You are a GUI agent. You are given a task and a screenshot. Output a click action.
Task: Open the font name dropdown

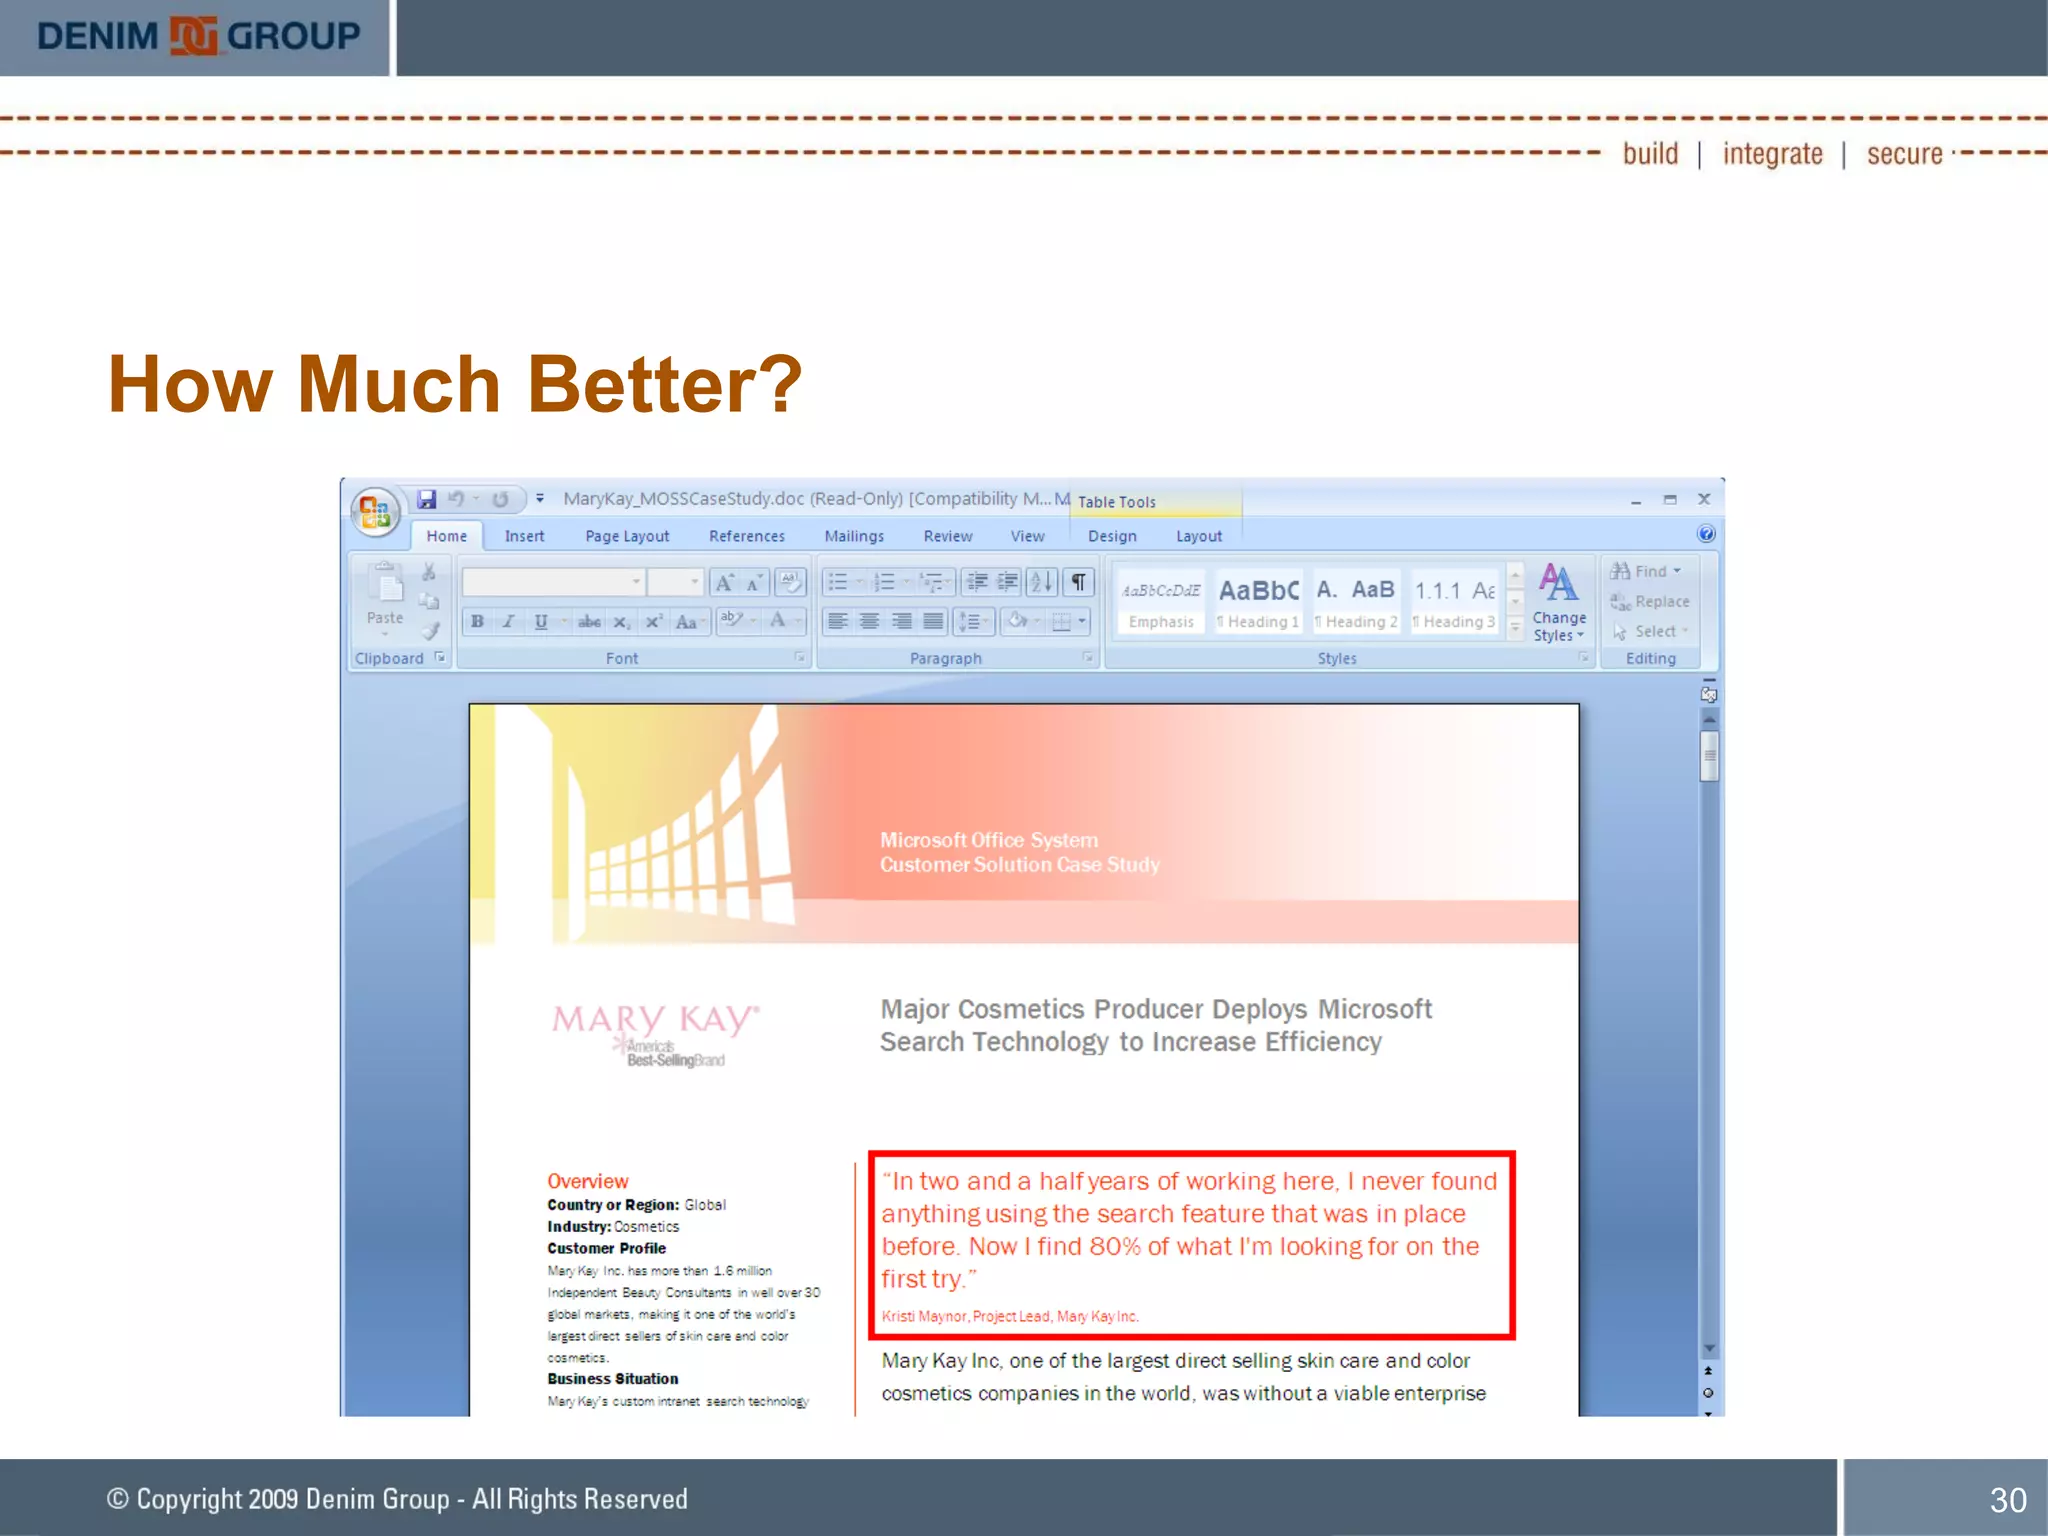tap(635, 582)
